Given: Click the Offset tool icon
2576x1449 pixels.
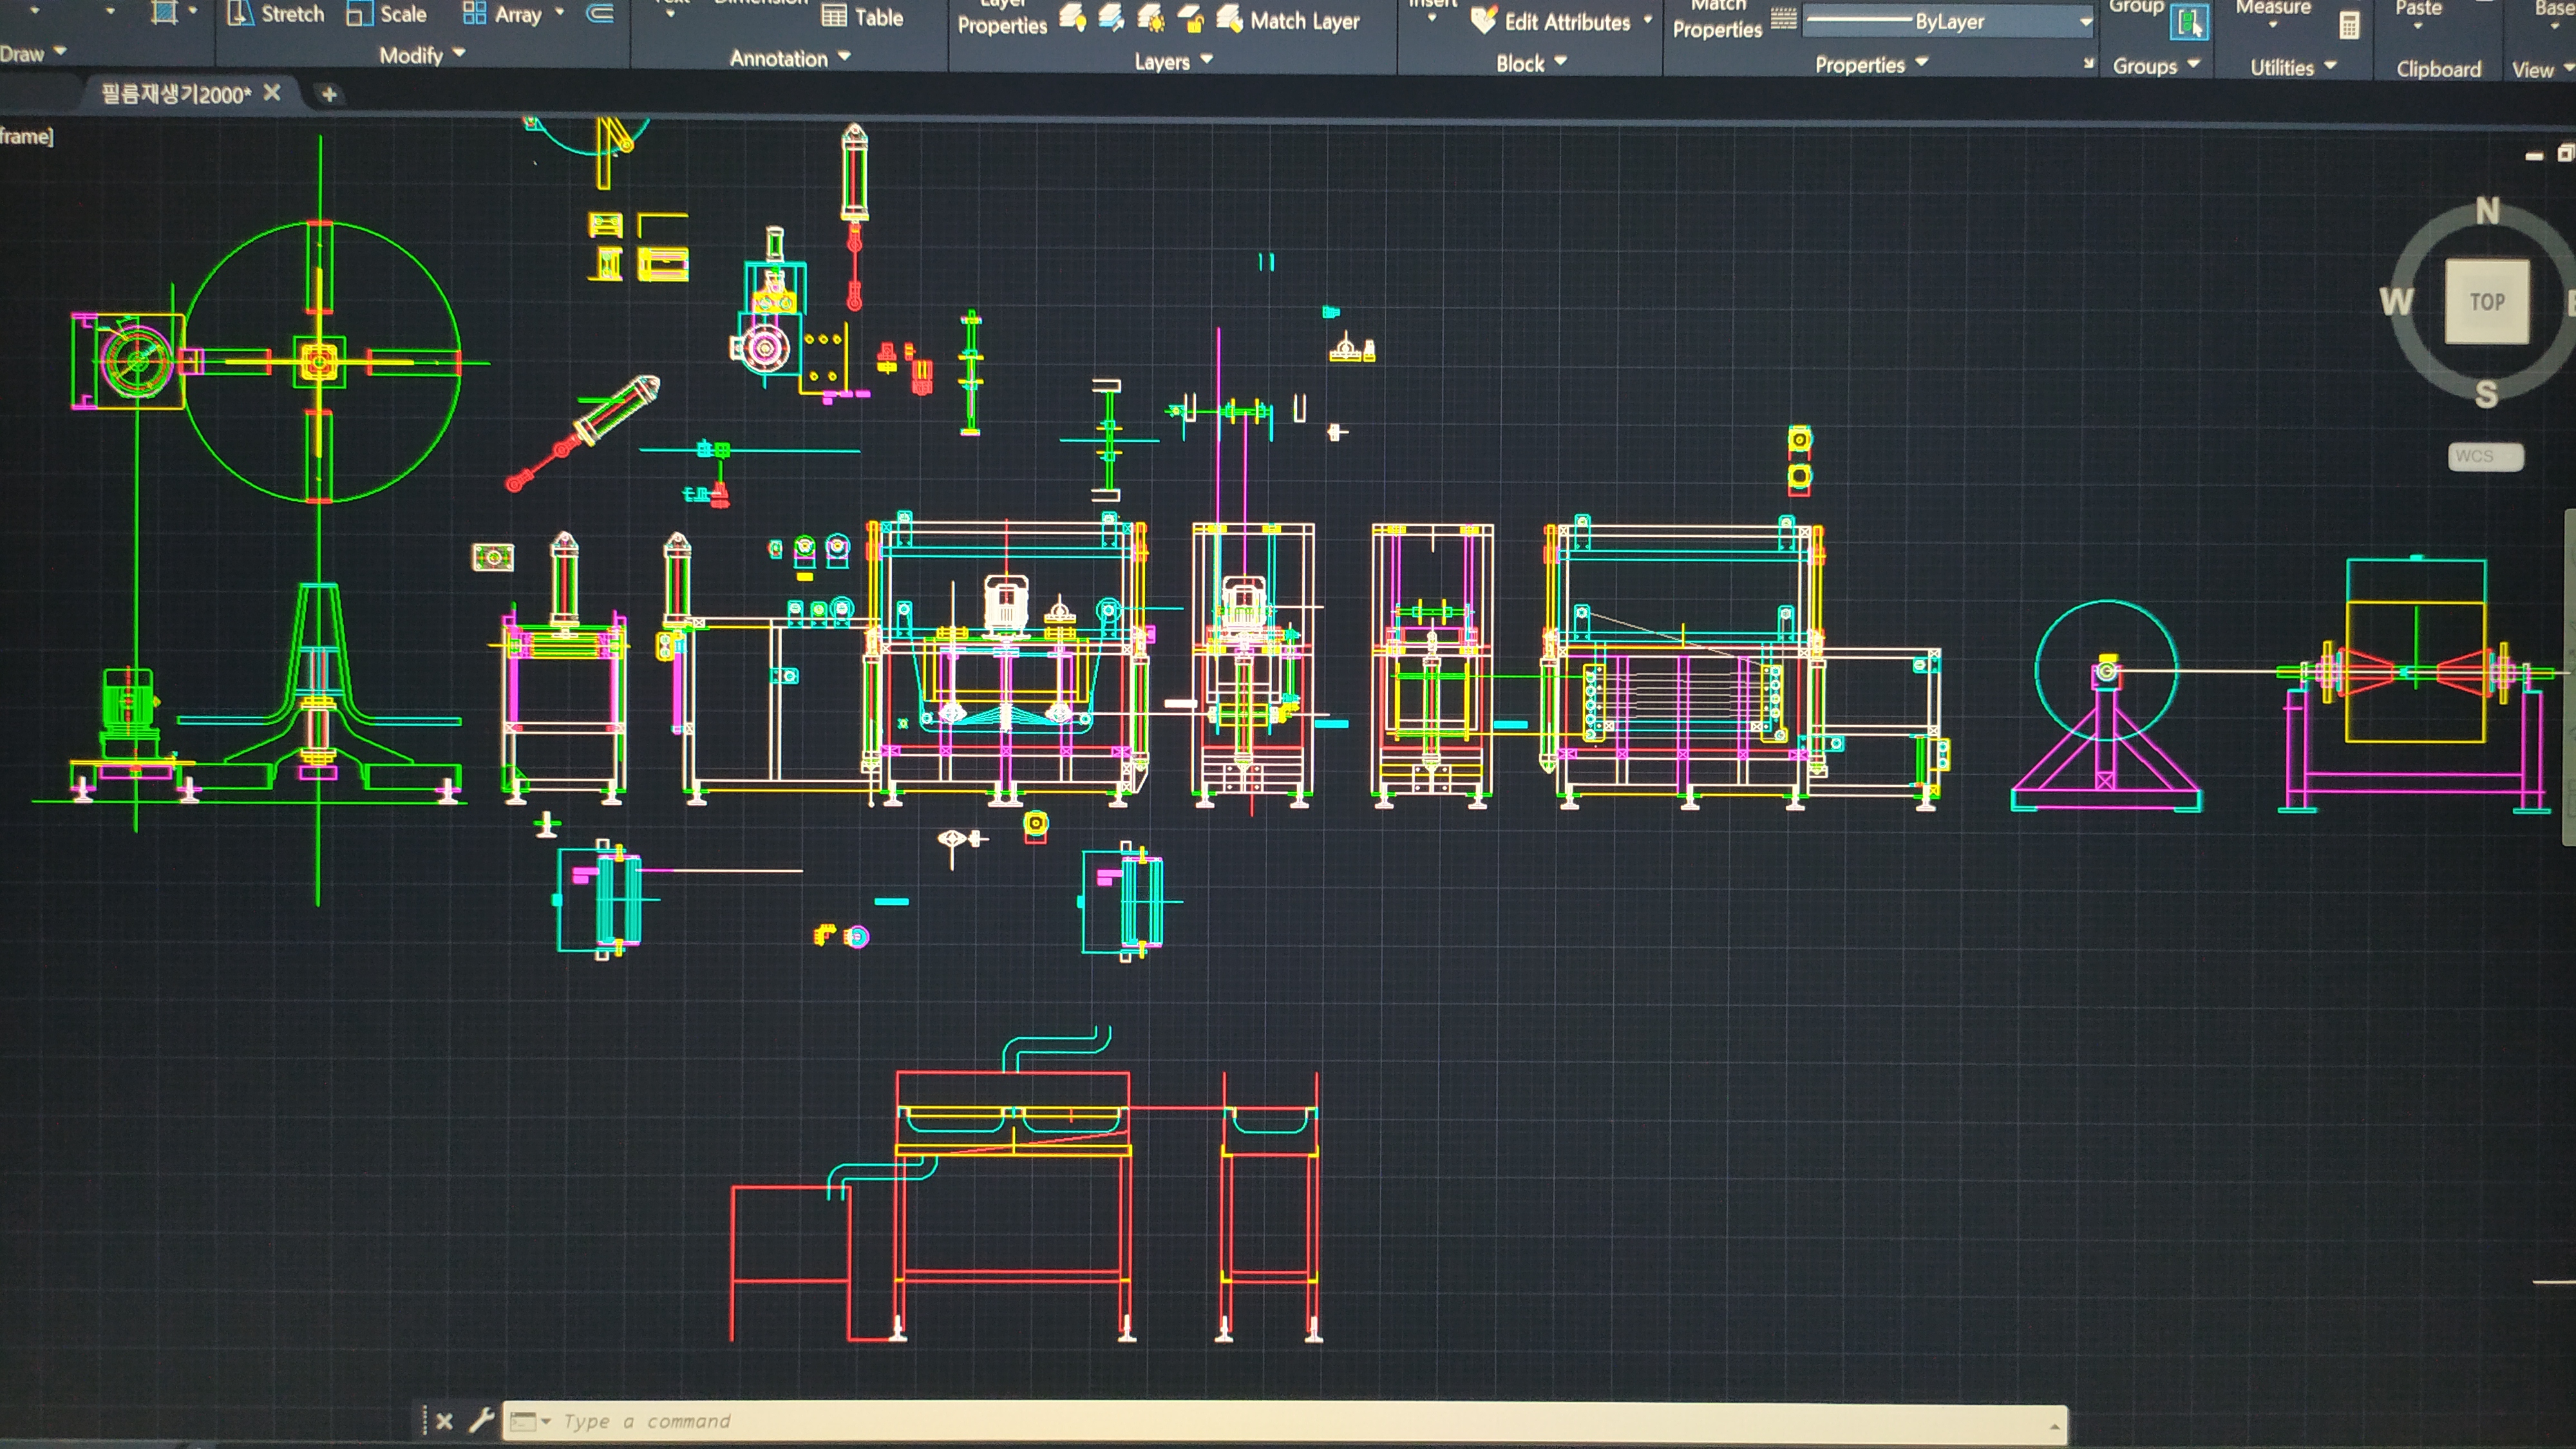Looking at the screenshot, I should [600, 13].
